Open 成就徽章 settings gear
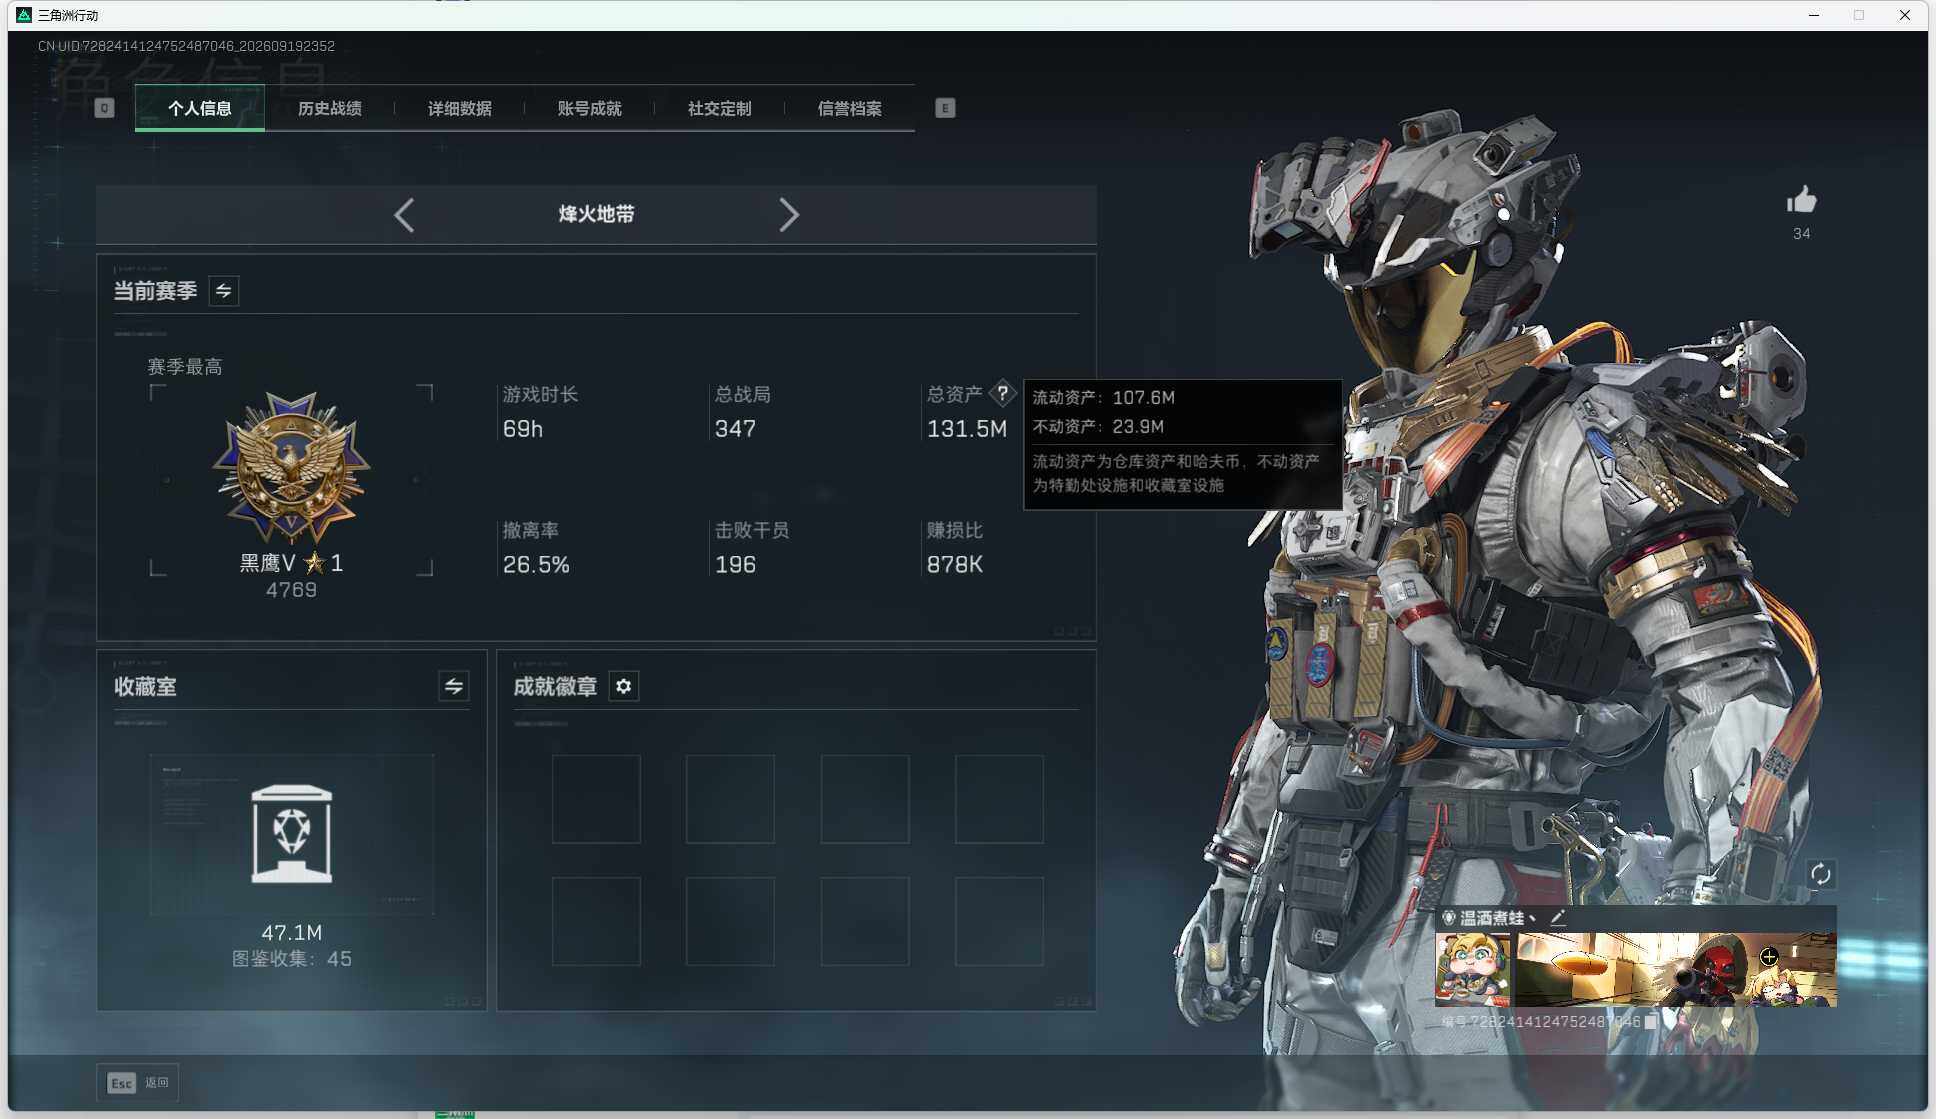The width and height of the screenshot is (1936, 1119). 624,686
